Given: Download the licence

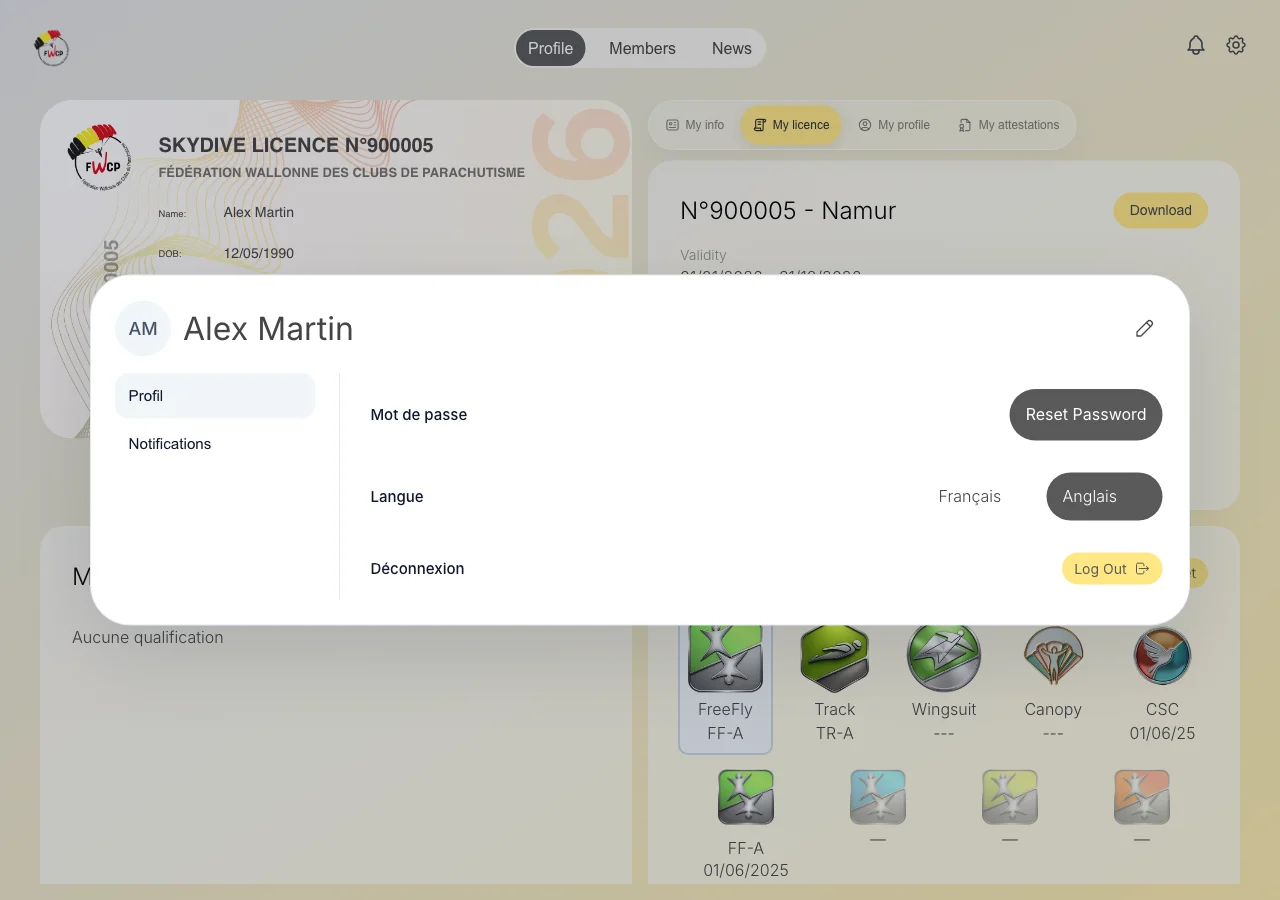Looking at the screenshot, I should [1161, 210].
